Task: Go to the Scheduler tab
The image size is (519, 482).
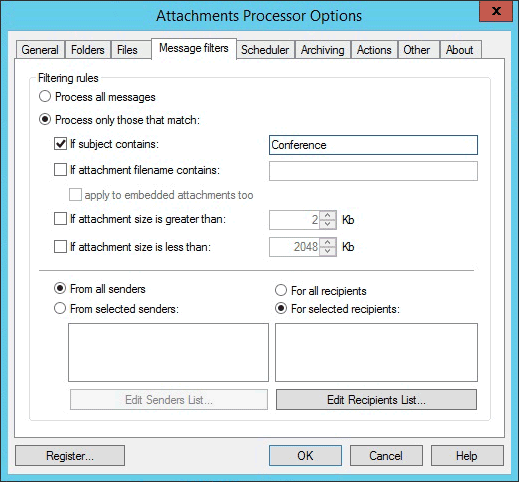Action: pos(265,50)
